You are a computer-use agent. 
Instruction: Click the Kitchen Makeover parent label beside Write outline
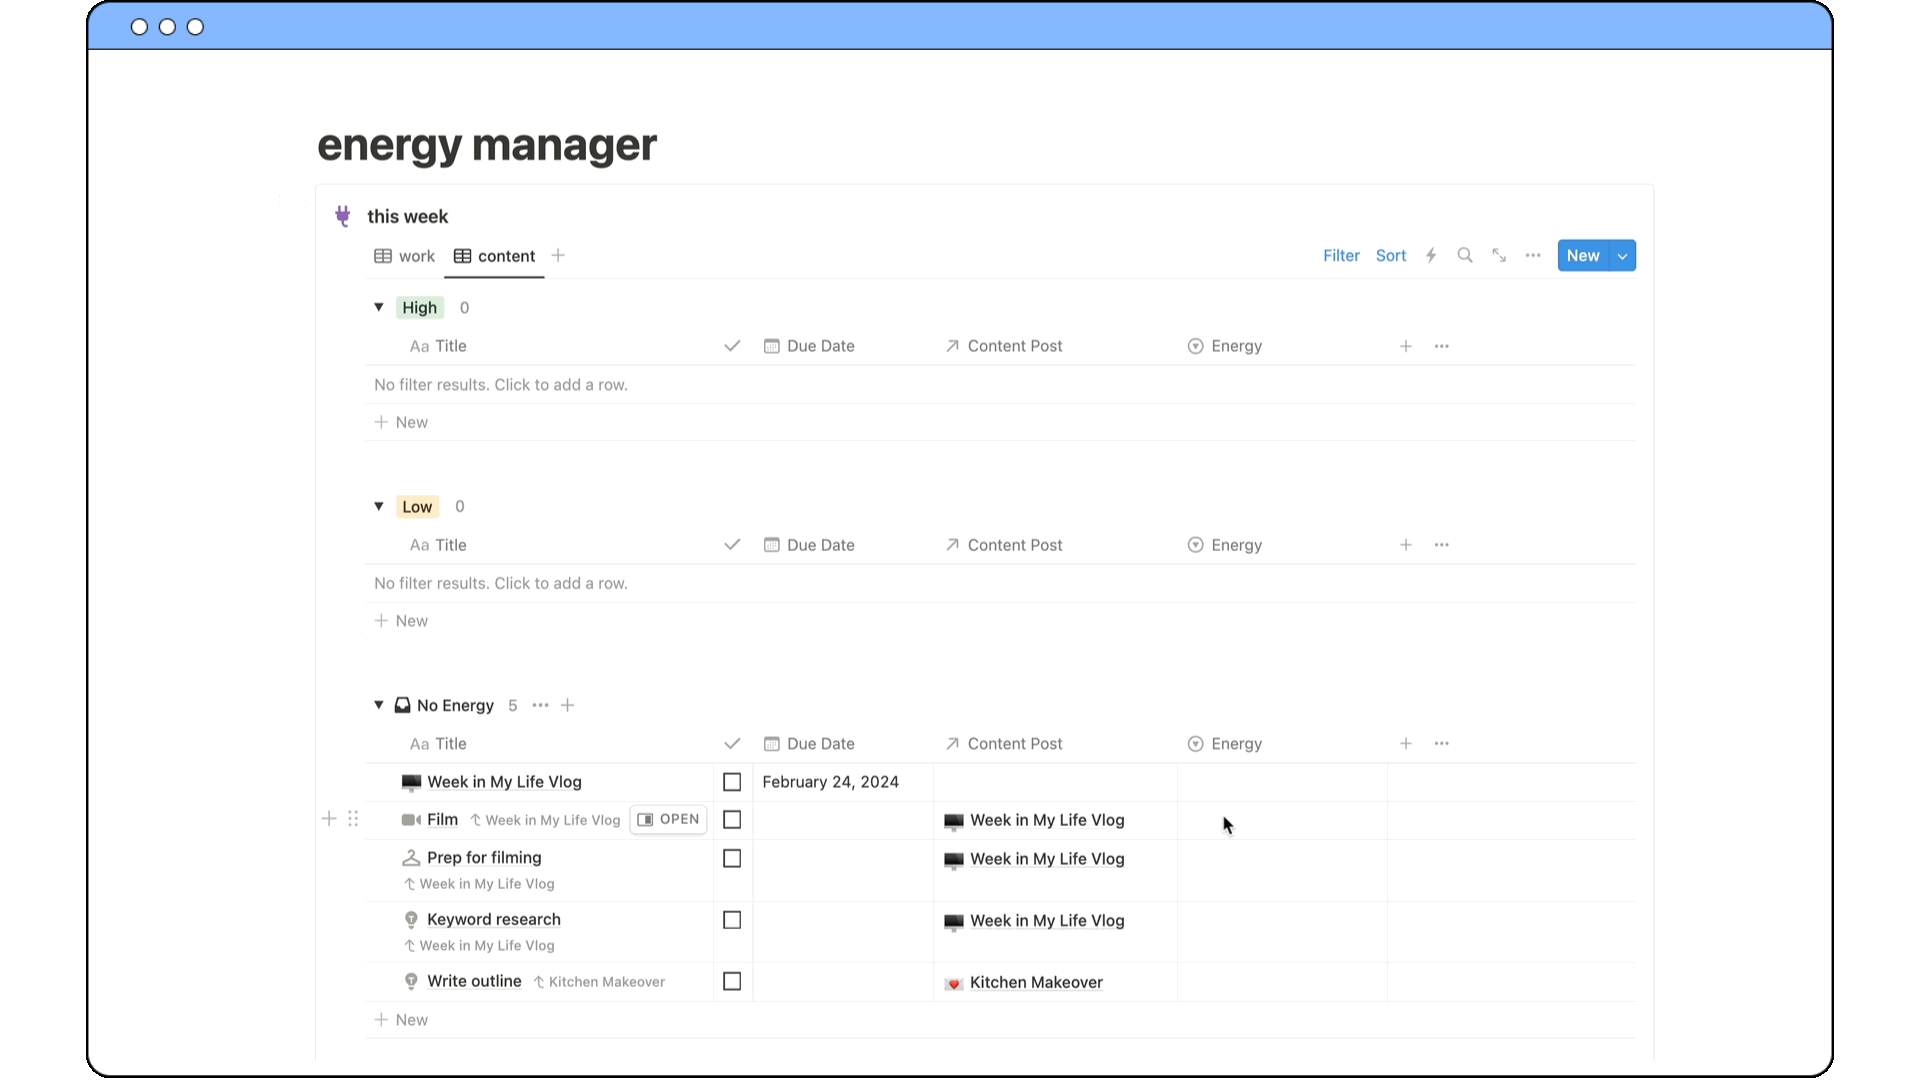click(x=599, y=982)
